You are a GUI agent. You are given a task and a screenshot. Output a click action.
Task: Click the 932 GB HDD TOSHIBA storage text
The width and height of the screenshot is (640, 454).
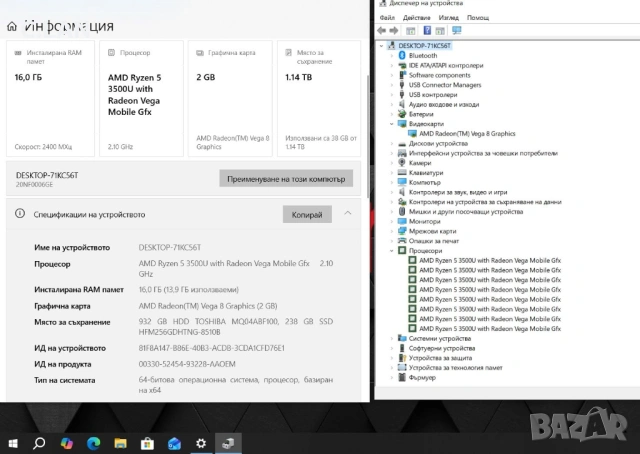(236, 327)
